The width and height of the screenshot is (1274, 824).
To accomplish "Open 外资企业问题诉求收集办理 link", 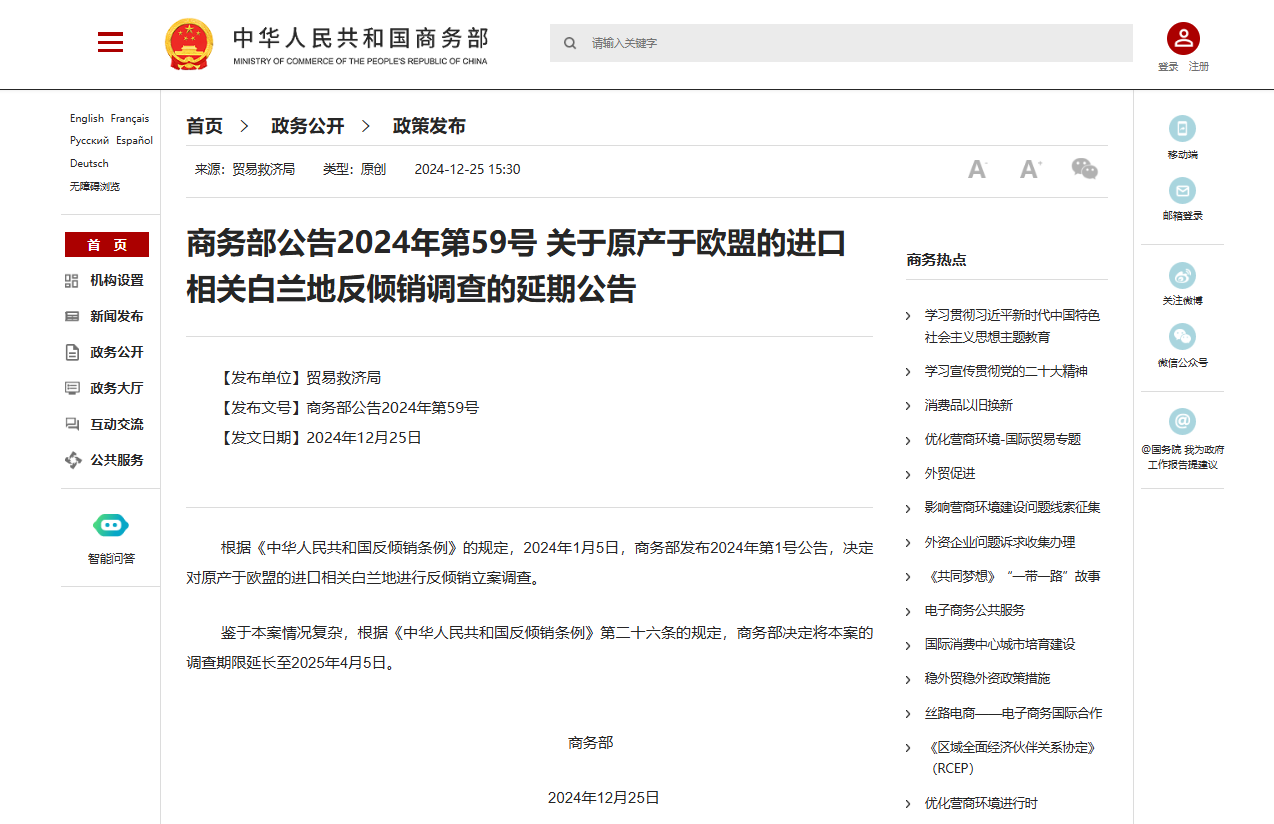I will 1000,542.
